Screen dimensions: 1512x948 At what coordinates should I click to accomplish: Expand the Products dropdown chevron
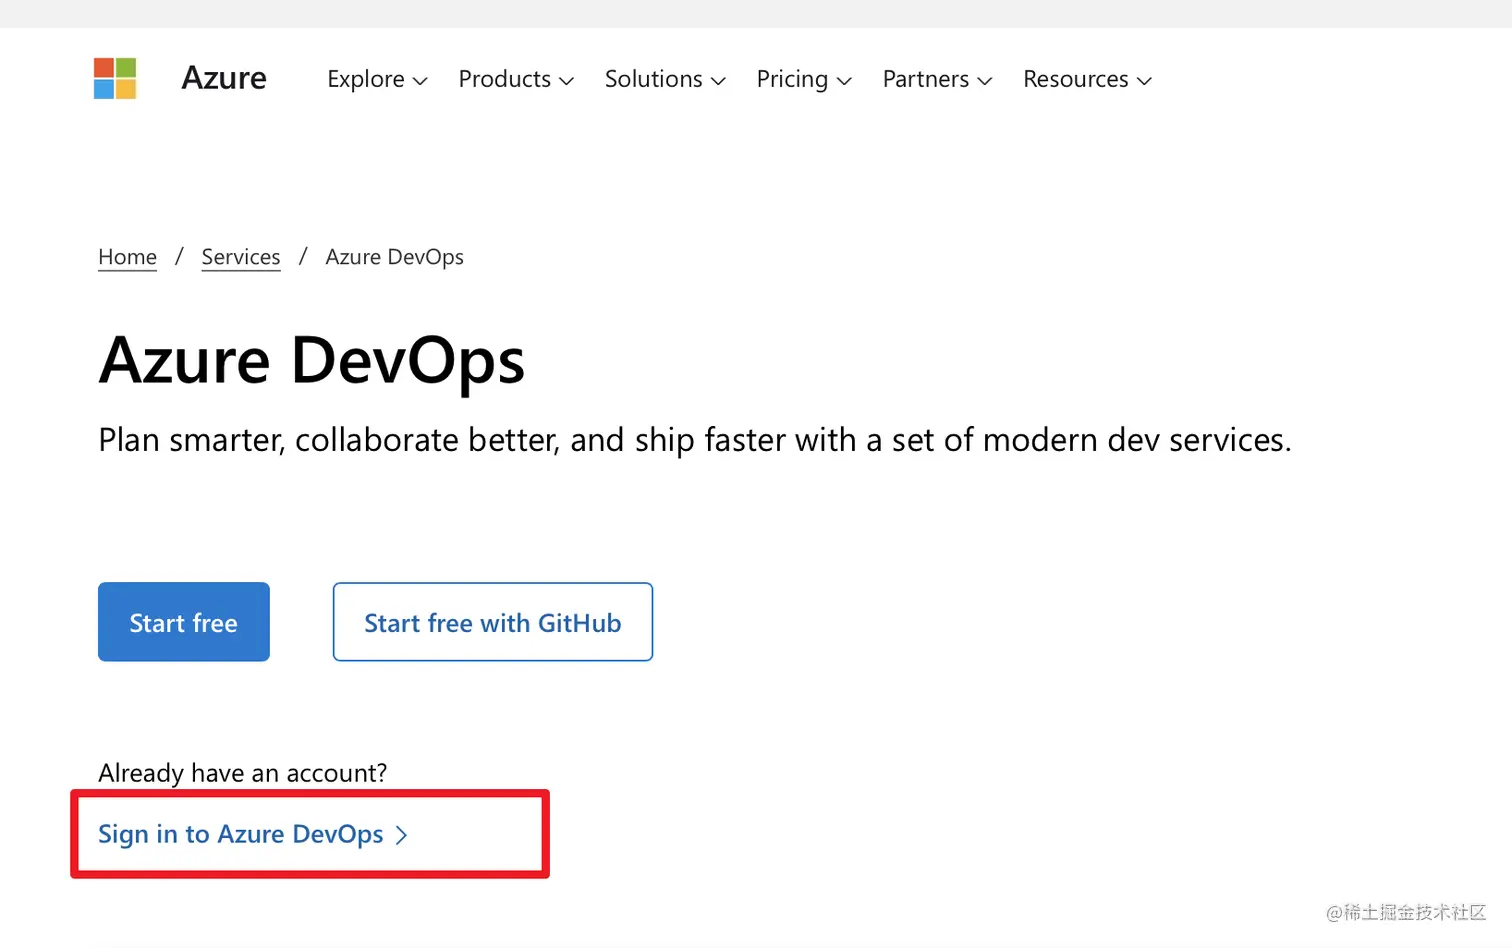click(567, 81)
